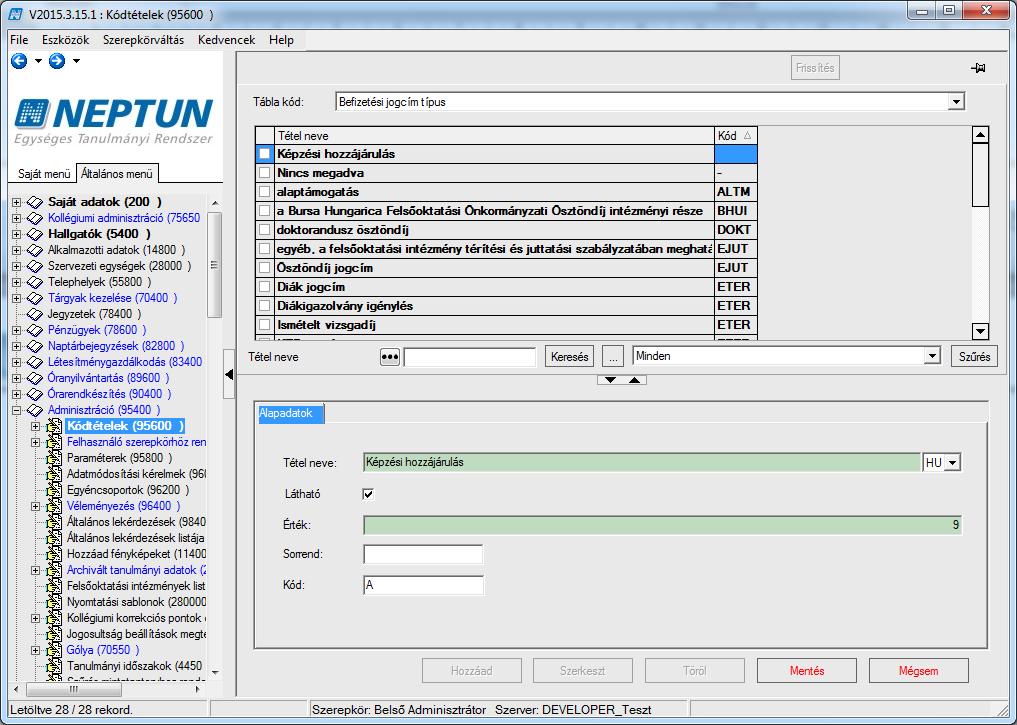Expand the Kódtételek tree node
Screen dimensions: 1017x725
[x=36, y=426]
